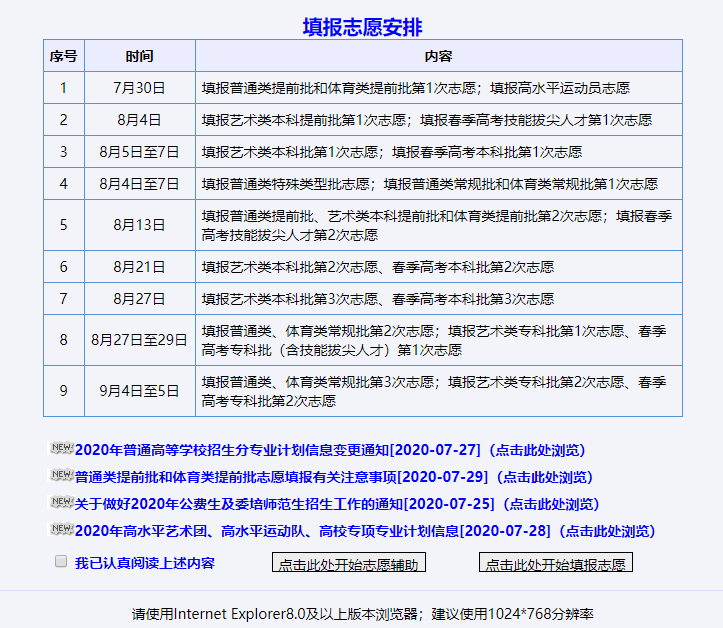Select the 8月13日 date cell
Viewport: 723px width, 628px height.
tap(139, 225)
